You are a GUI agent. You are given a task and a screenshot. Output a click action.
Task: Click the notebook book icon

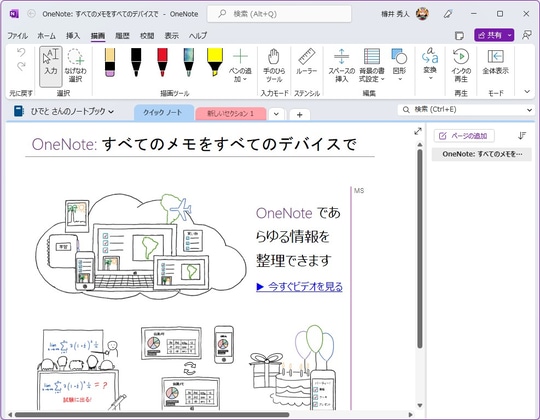point(19,111)
